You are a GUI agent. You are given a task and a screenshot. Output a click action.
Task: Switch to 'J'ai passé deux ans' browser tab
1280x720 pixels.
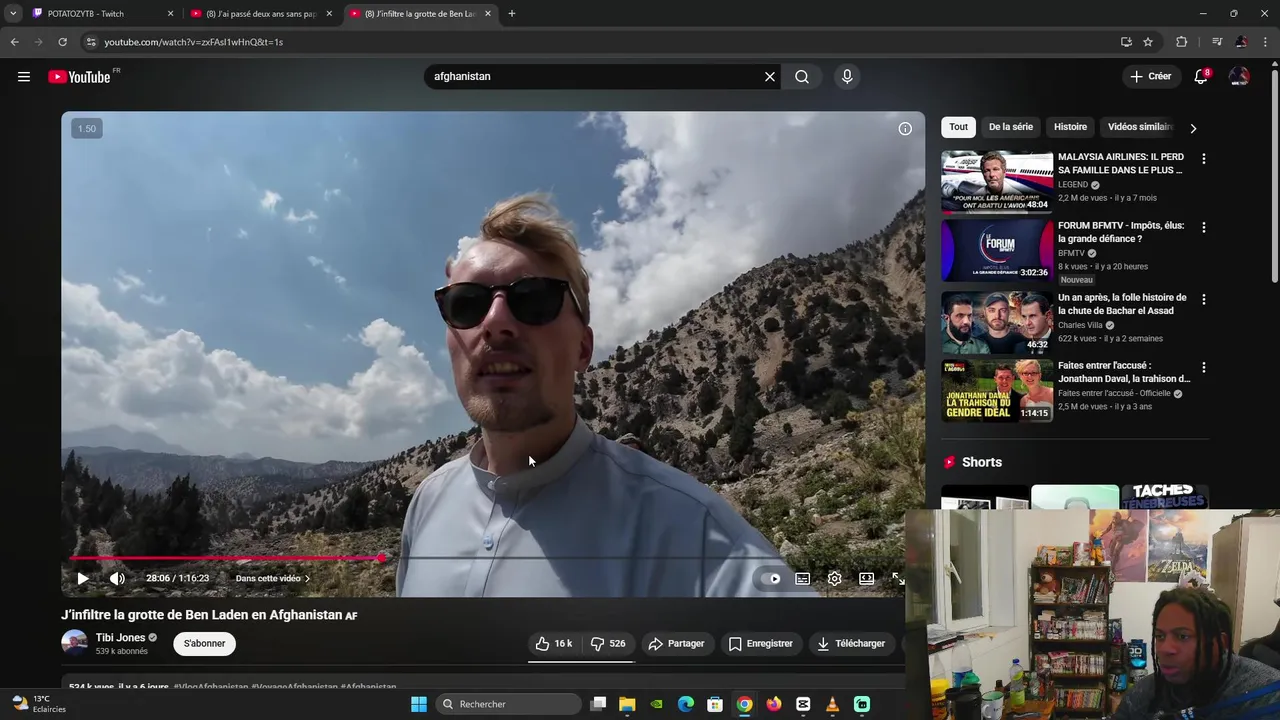coord(262,14)
